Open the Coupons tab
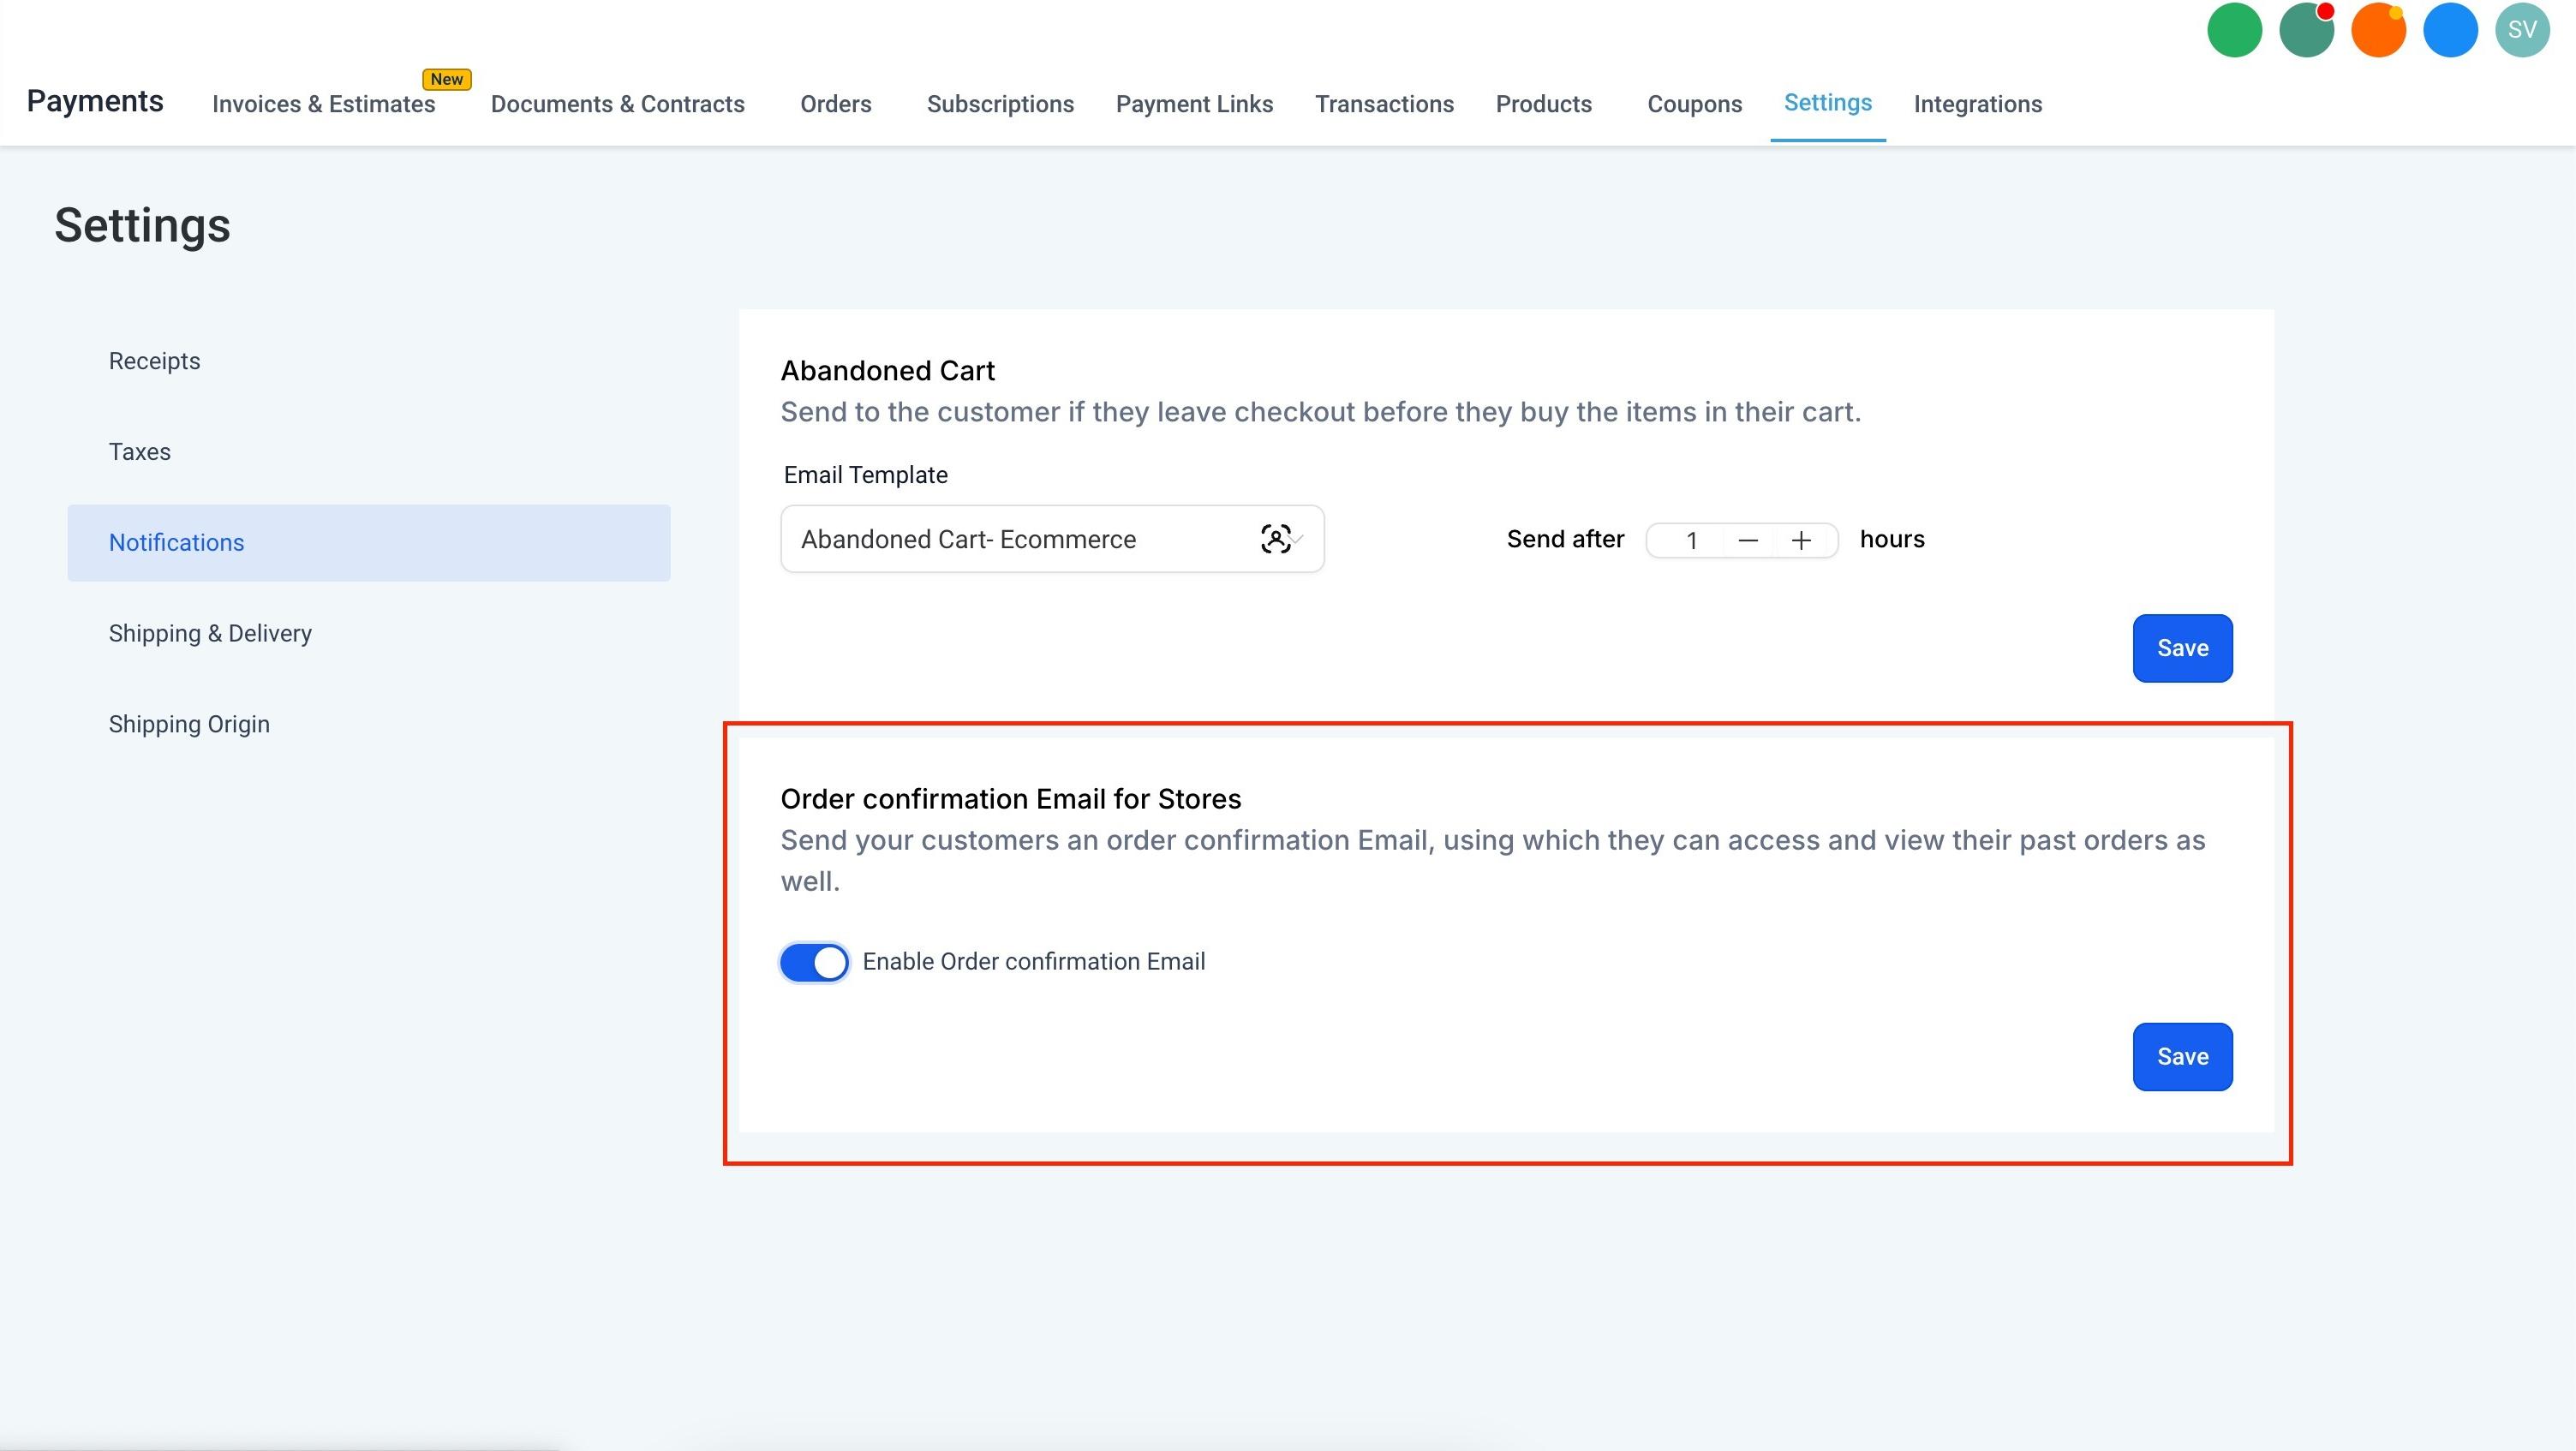Screen dimensions: 2576x1451 pos(1694,104)
